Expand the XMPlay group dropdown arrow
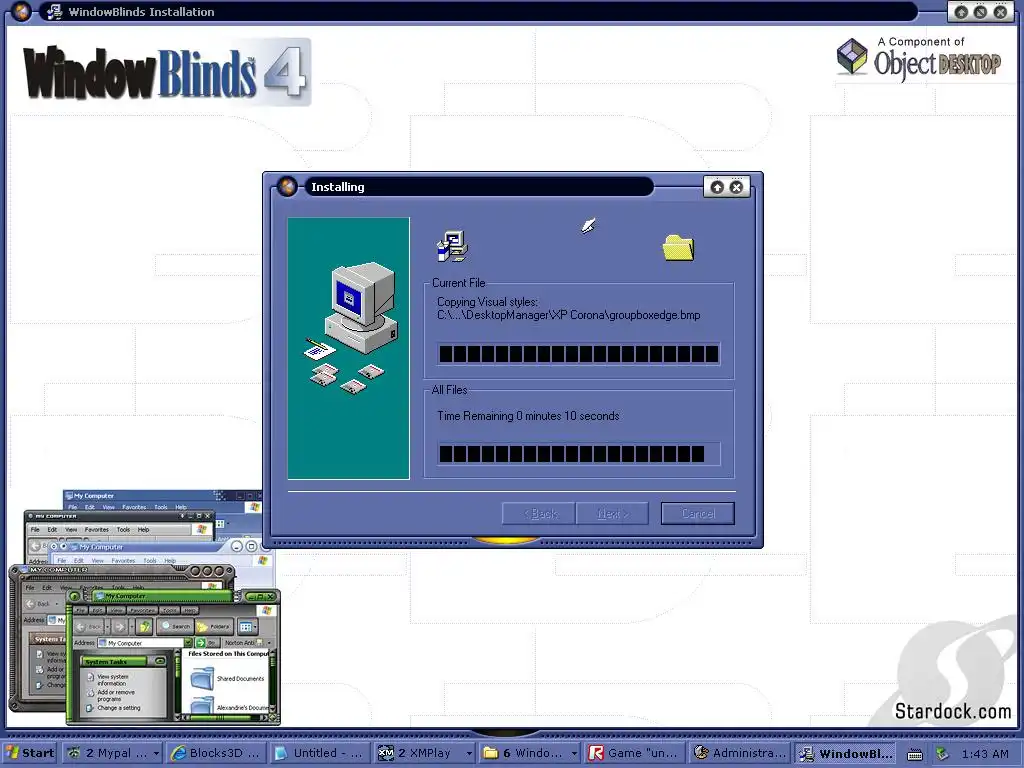 [x=469, y=753]
